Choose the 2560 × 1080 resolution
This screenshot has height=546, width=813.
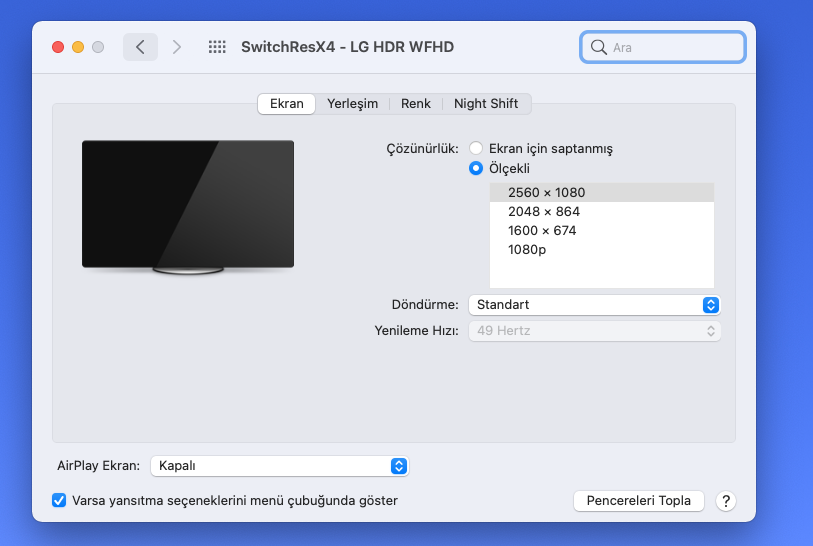coord(601,192)
